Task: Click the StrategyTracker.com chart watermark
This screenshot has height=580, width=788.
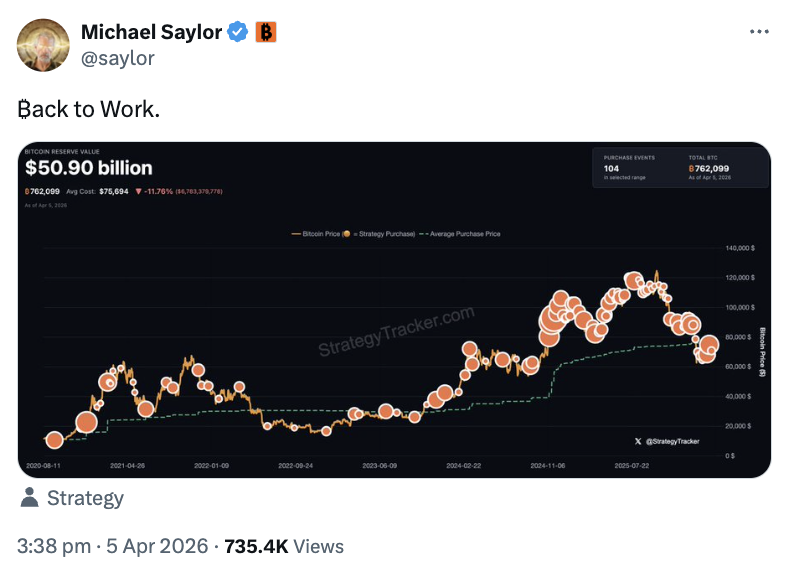Action: (396, 333)
